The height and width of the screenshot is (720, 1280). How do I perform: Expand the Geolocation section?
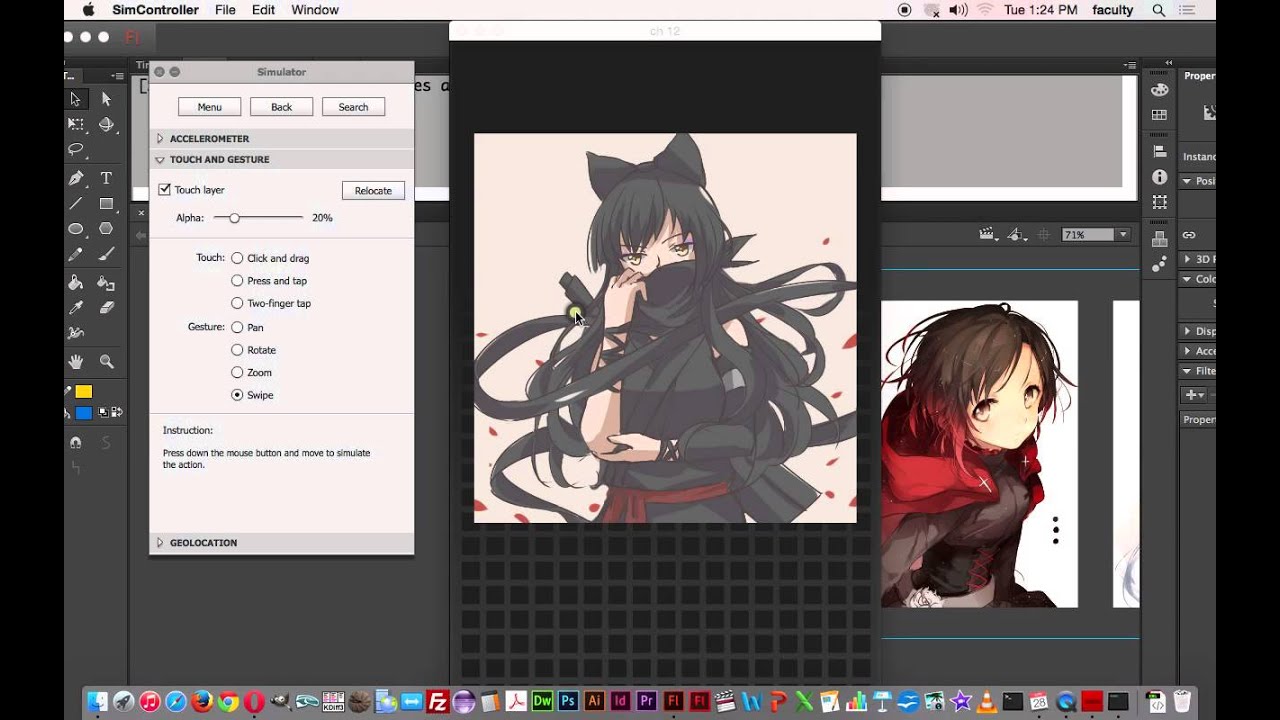point(160,543)
